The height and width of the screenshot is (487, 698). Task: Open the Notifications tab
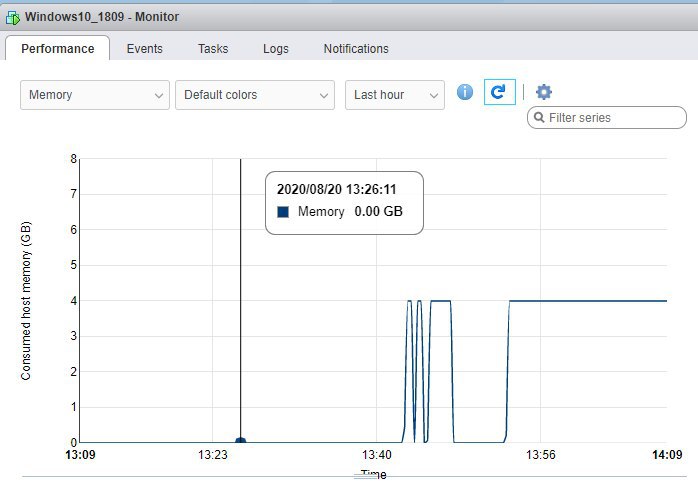point(356,49)
